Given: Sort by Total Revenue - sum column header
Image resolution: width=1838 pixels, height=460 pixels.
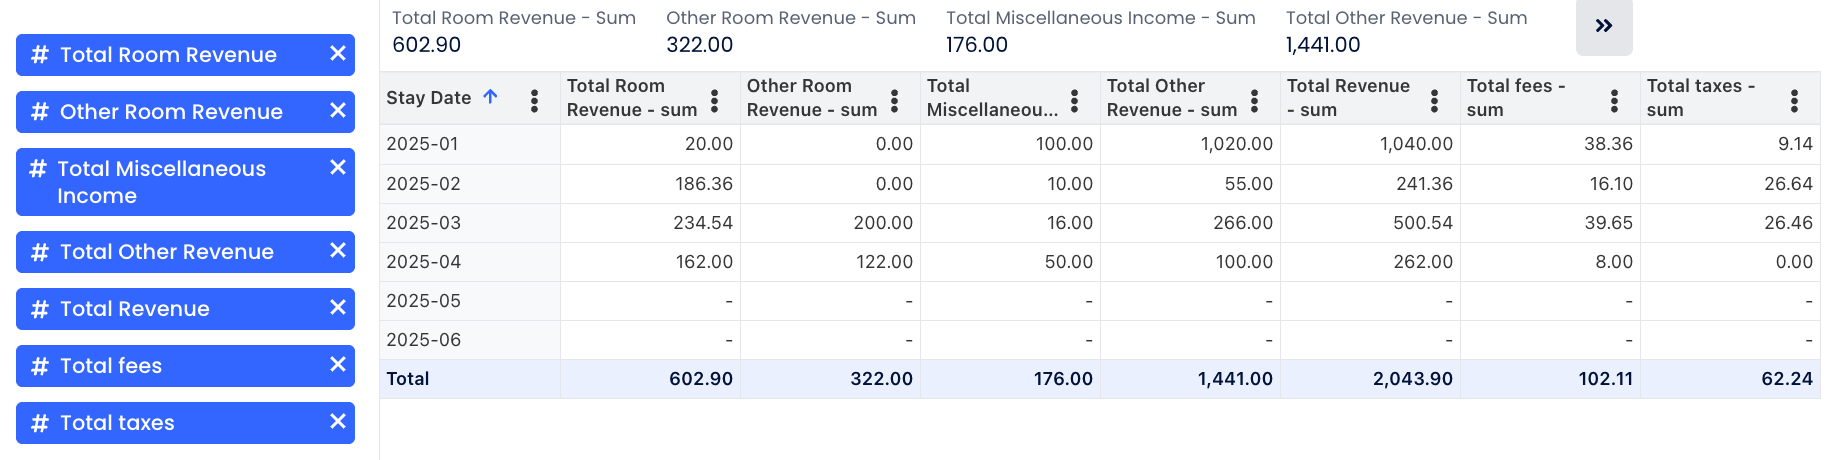Looking at the screenshot, I should (1348, 98).
